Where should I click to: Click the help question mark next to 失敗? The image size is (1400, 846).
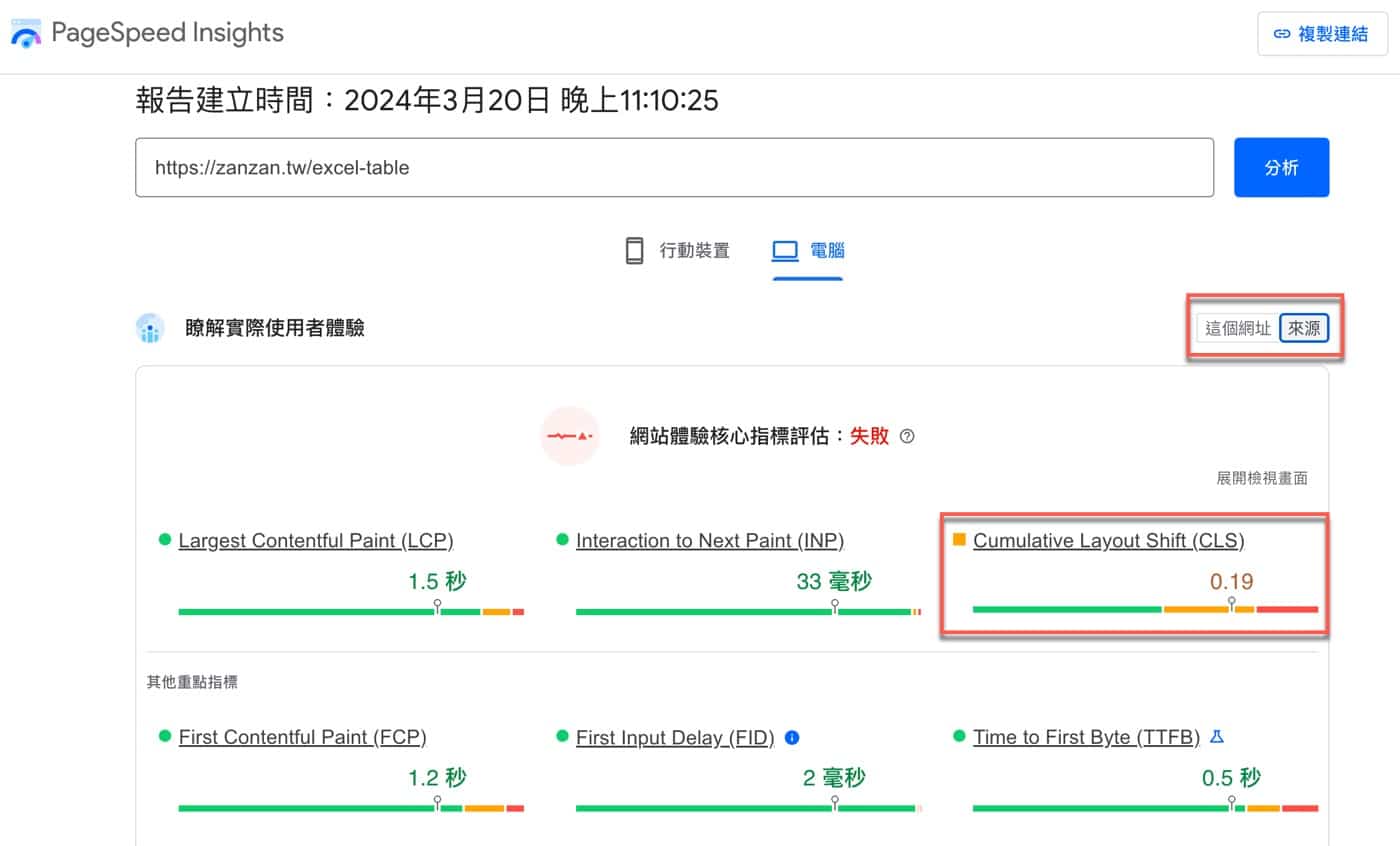907,436
